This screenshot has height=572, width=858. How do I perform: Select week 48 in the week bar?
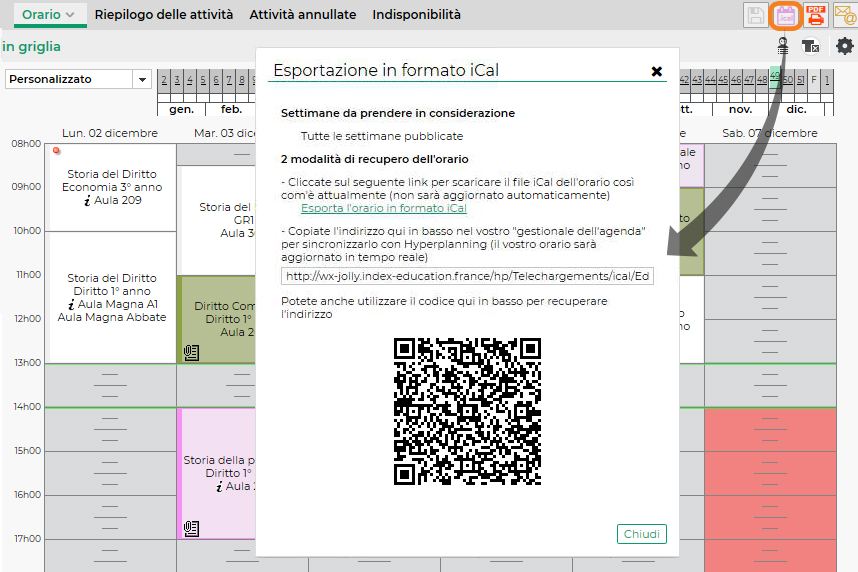coord(762,80)
